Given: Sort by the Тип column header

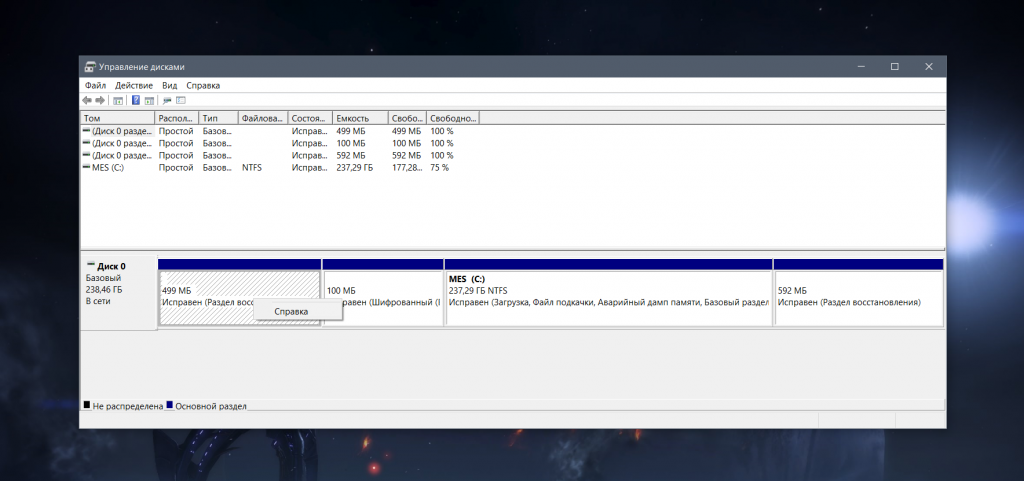Looking at the screenshot, I should point(218,118).
